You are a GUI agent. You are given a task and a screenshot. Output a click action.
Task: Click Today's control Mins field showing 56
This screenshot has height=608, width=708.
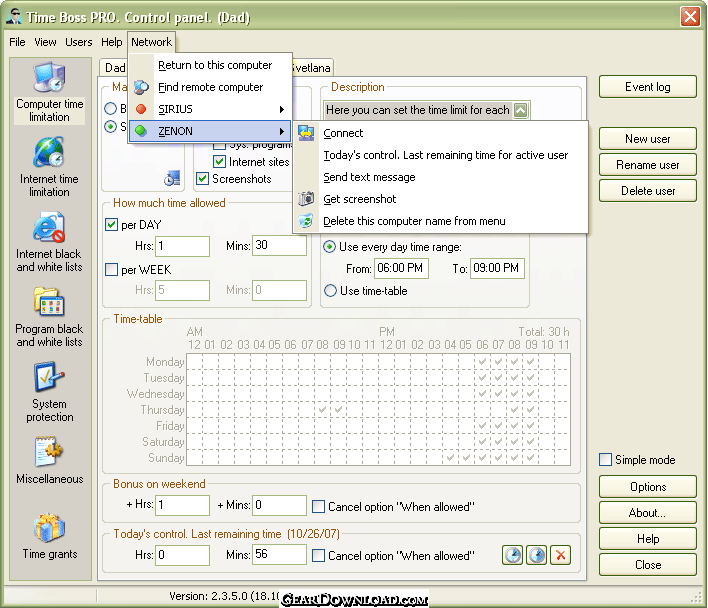[279, 554]
